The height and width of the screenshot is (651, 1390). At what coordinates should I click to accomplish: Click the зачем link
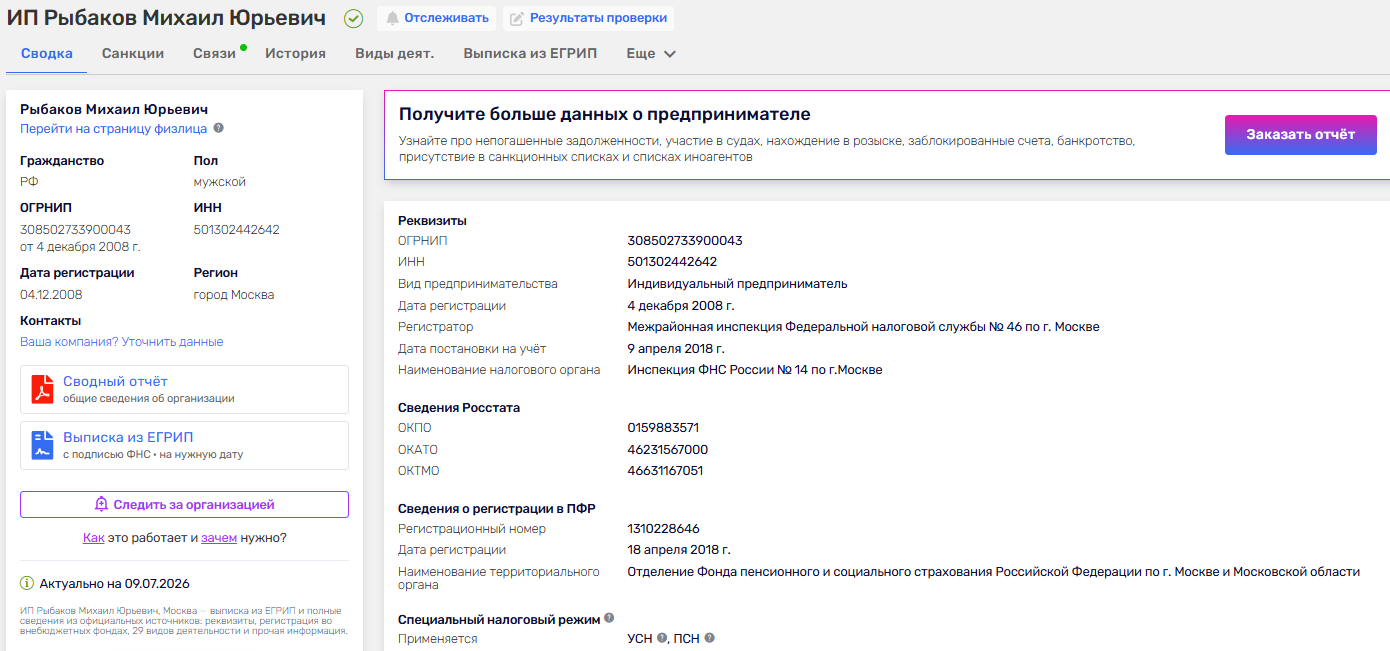pos(219,538)
